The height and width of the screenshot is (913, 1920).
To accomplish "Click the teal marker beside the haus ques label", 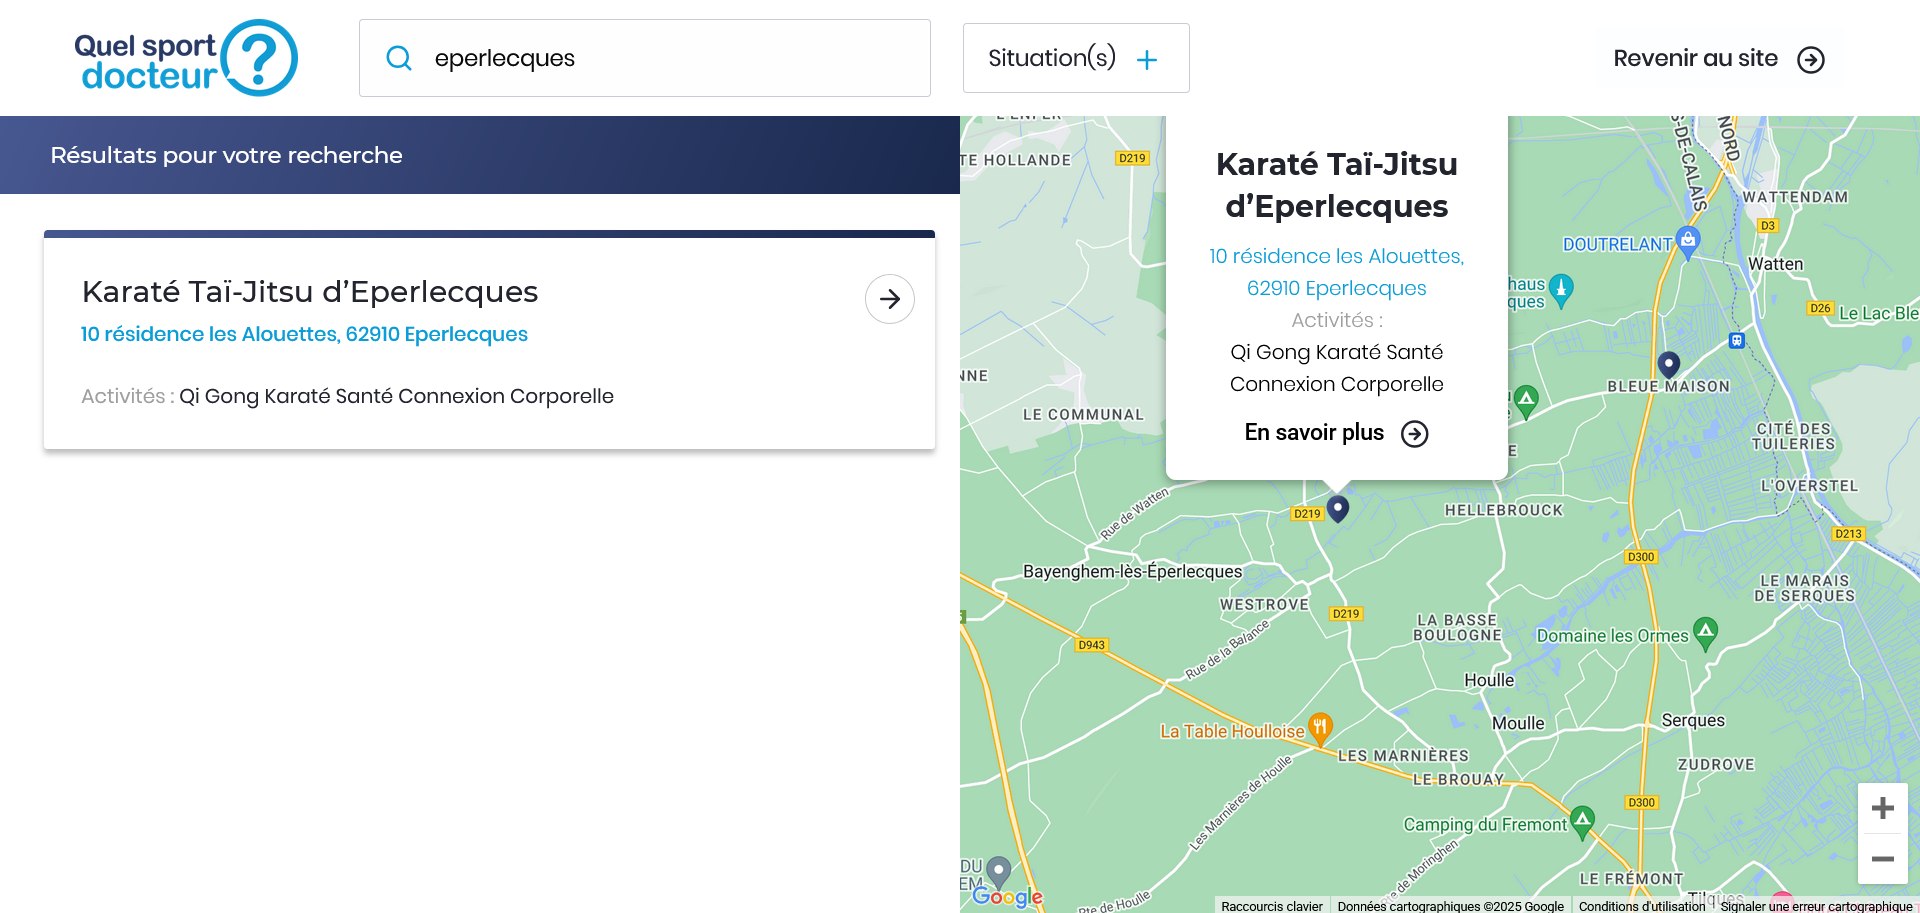I will click(x=1561, y=289).
